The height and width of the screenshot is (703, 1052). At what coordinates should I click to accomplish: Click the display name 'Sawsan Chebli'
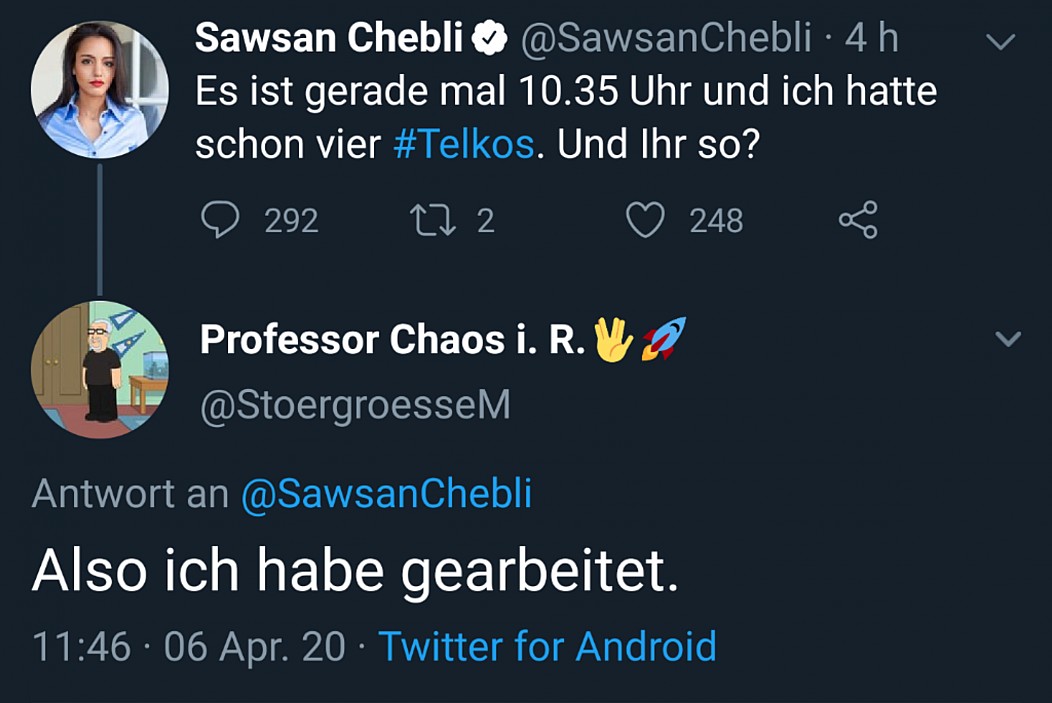click(x=328, y=39)
